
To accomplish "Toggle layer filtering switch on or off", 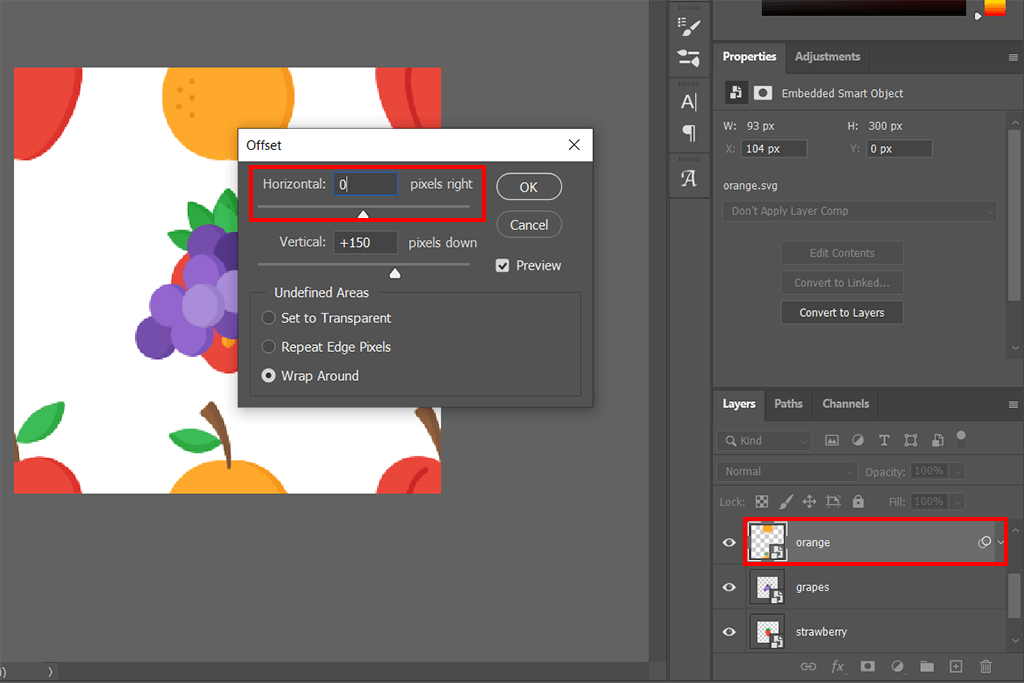I will point(961,439).
